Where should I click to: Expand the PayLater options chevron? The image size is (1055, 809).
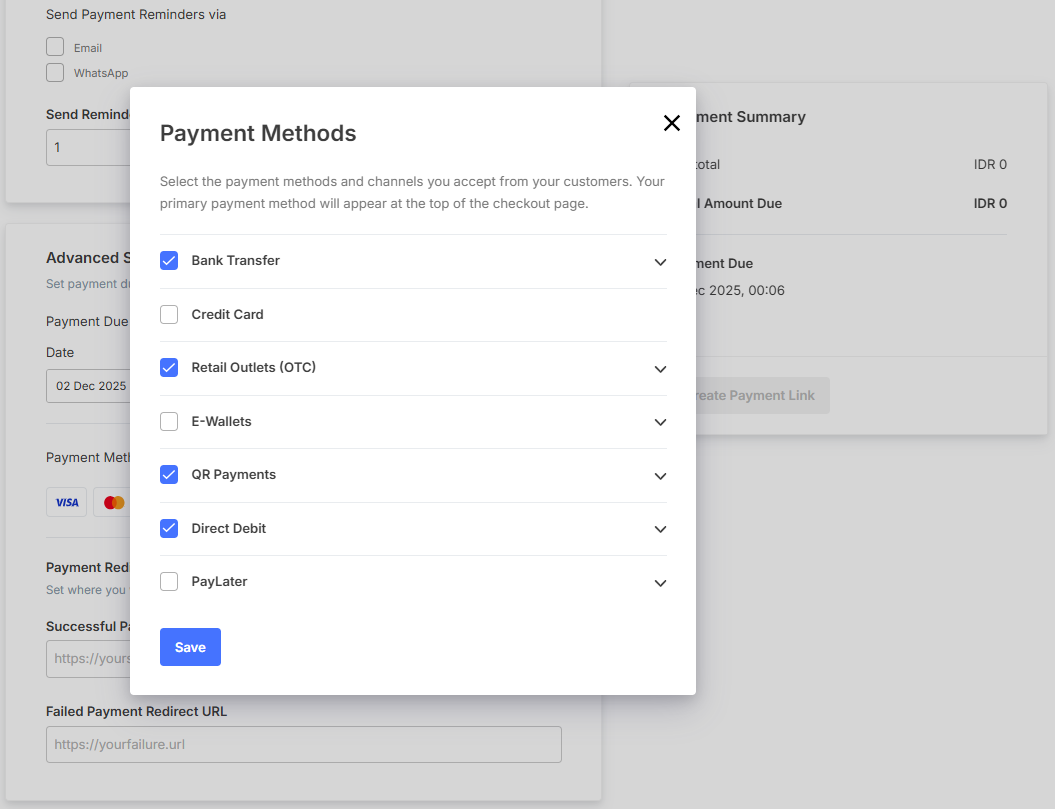click(660, 583)
